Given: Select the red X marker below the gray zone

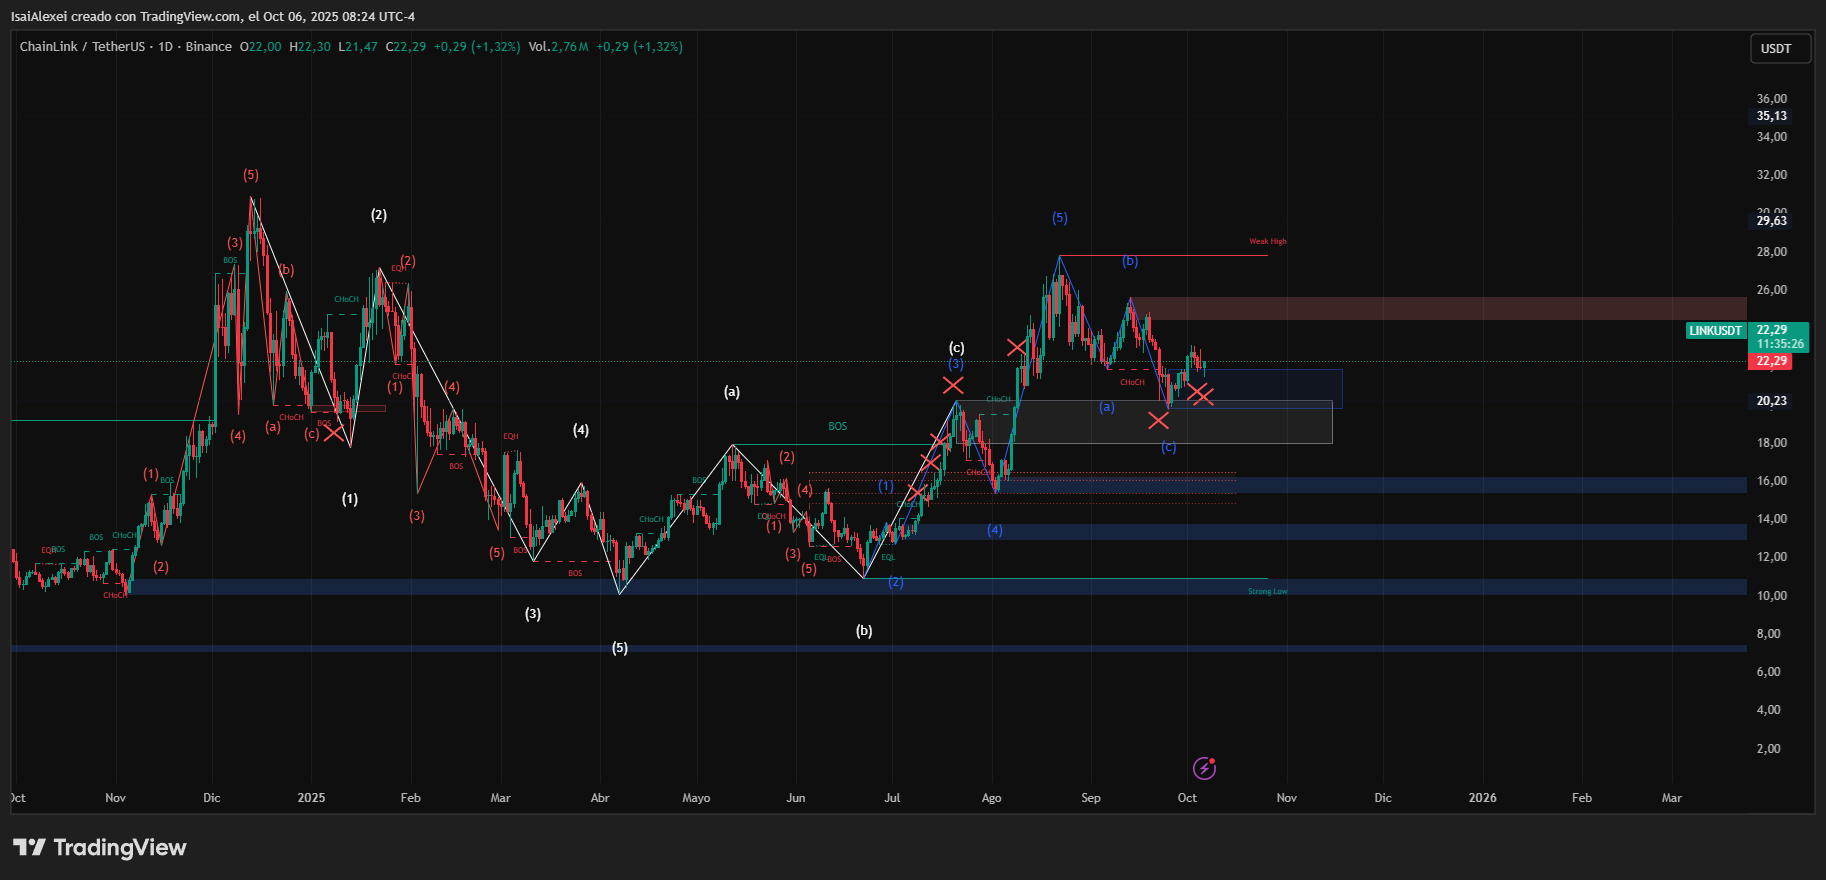Looking at the screenshot, I should click(x=1158, y=420).
